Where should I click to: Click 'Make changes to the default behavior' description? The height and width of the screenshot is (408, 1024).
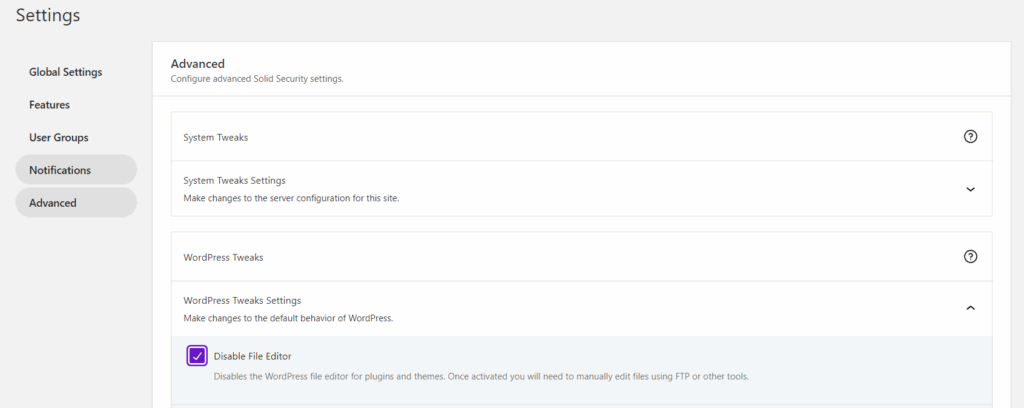[288, 319]
